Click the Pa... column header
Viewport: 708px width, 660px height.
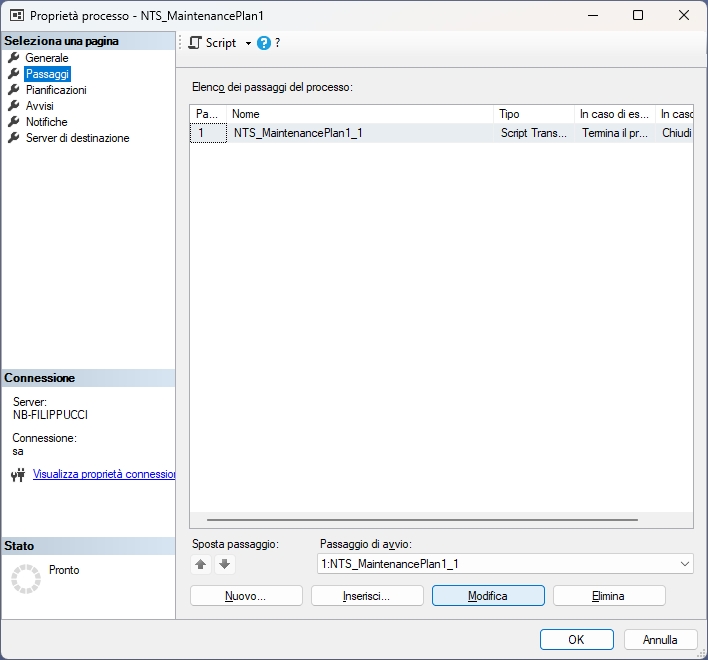click(x=208, y=114)
